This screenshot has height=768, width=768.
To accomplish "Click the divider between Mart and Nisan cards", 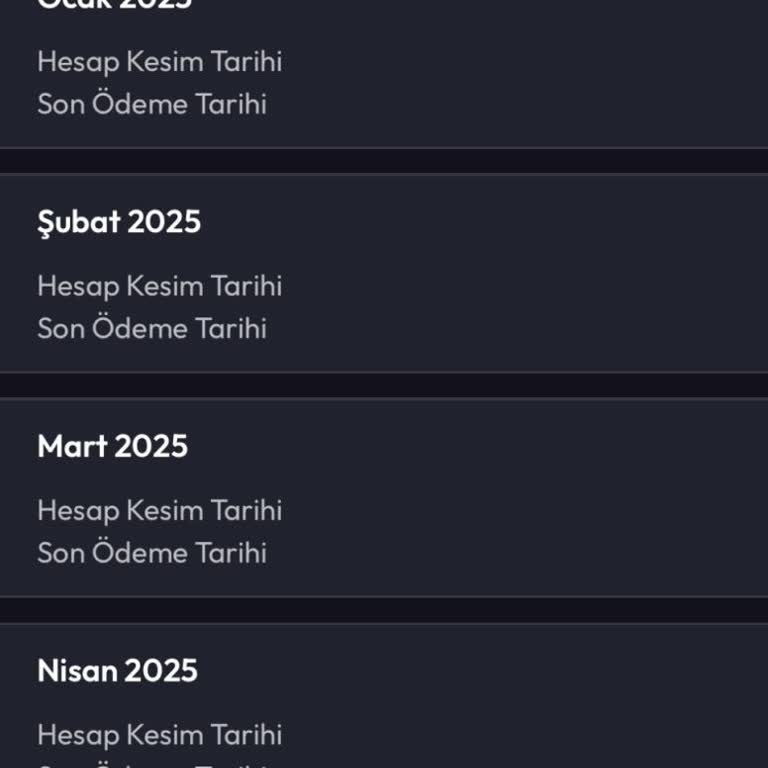I will pos(384,610).
